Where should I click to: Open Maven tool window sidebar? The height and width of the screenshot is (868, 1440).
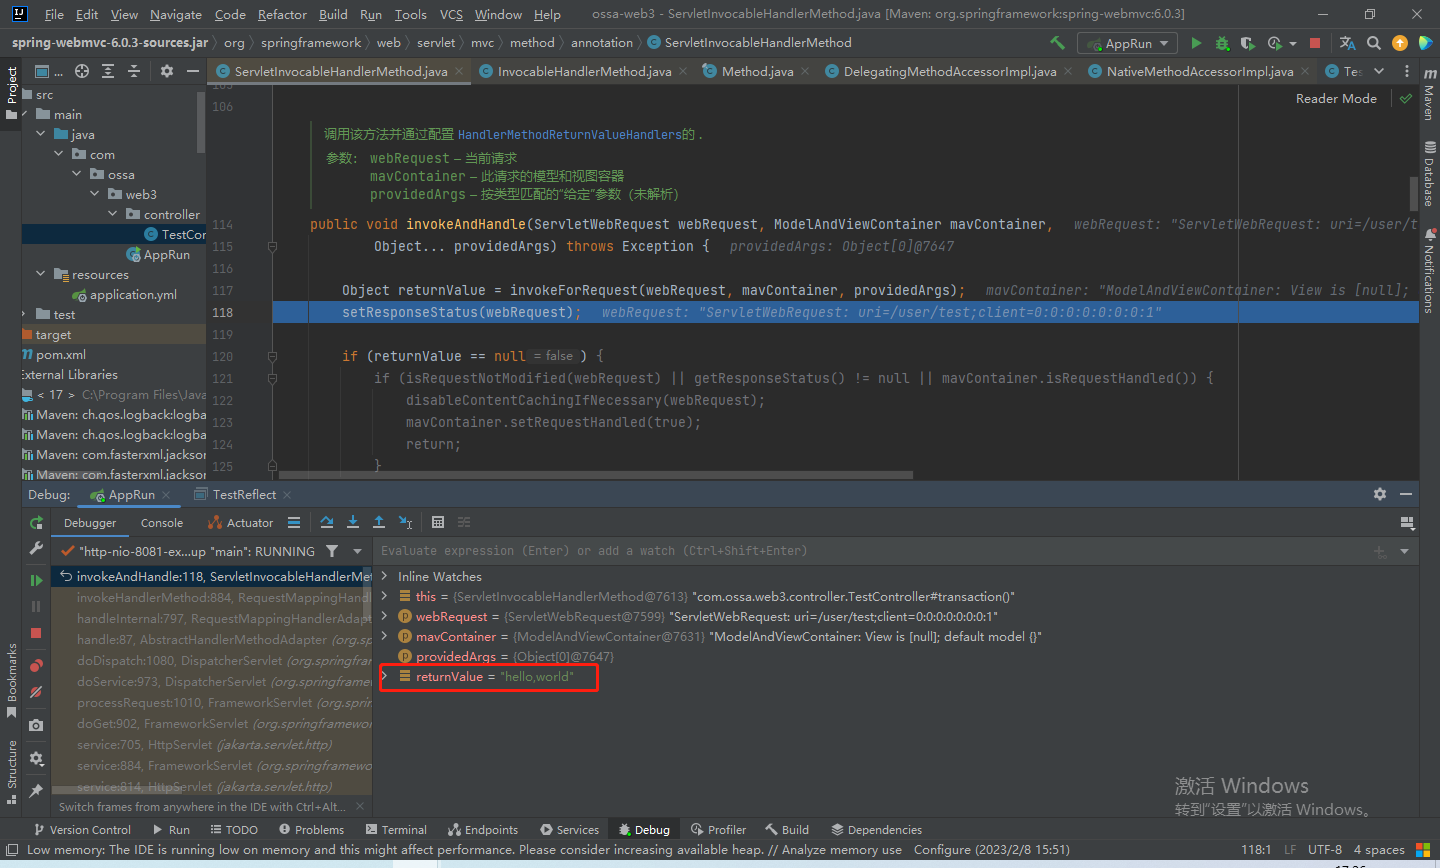point(1429,95)
